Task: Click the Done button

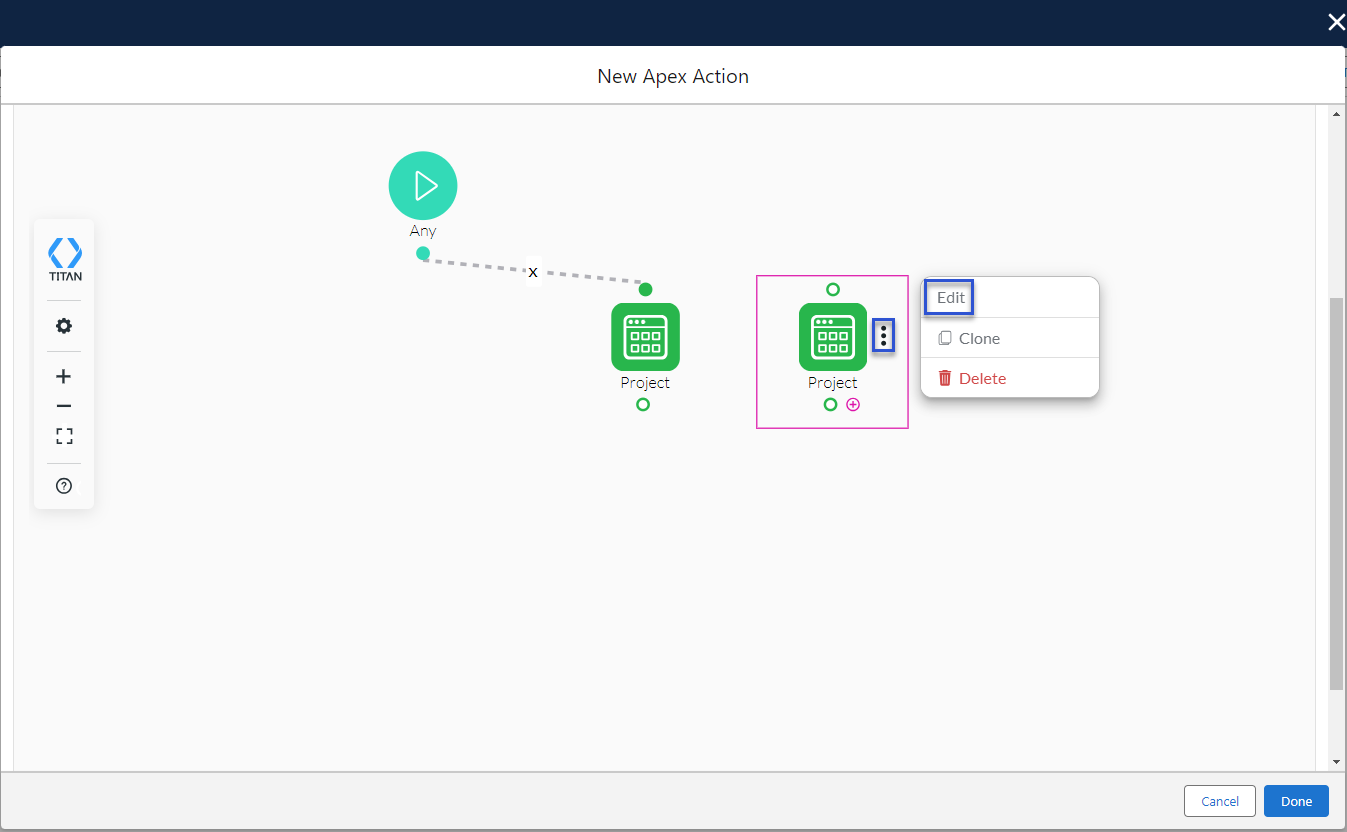Action: 1296,801
